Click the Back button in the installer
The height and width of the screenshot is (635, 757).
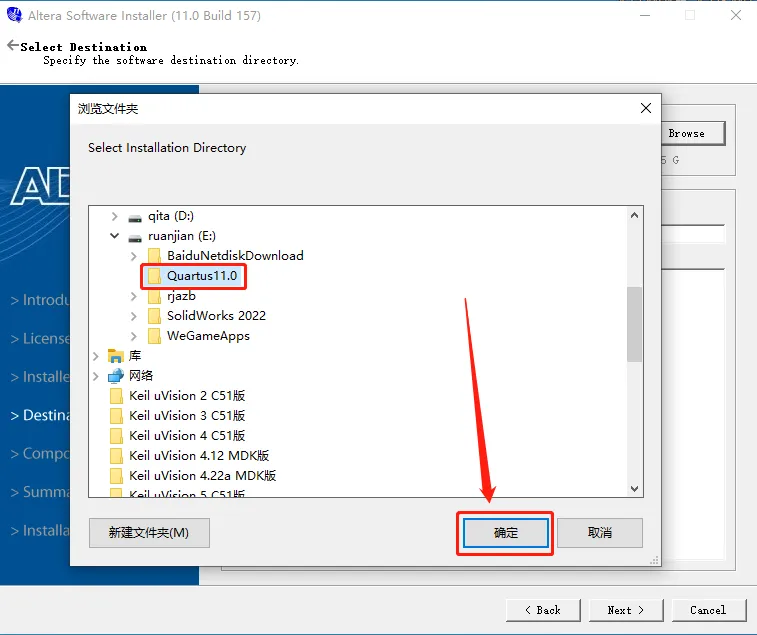pyautogui.click(x=543, y=610)
